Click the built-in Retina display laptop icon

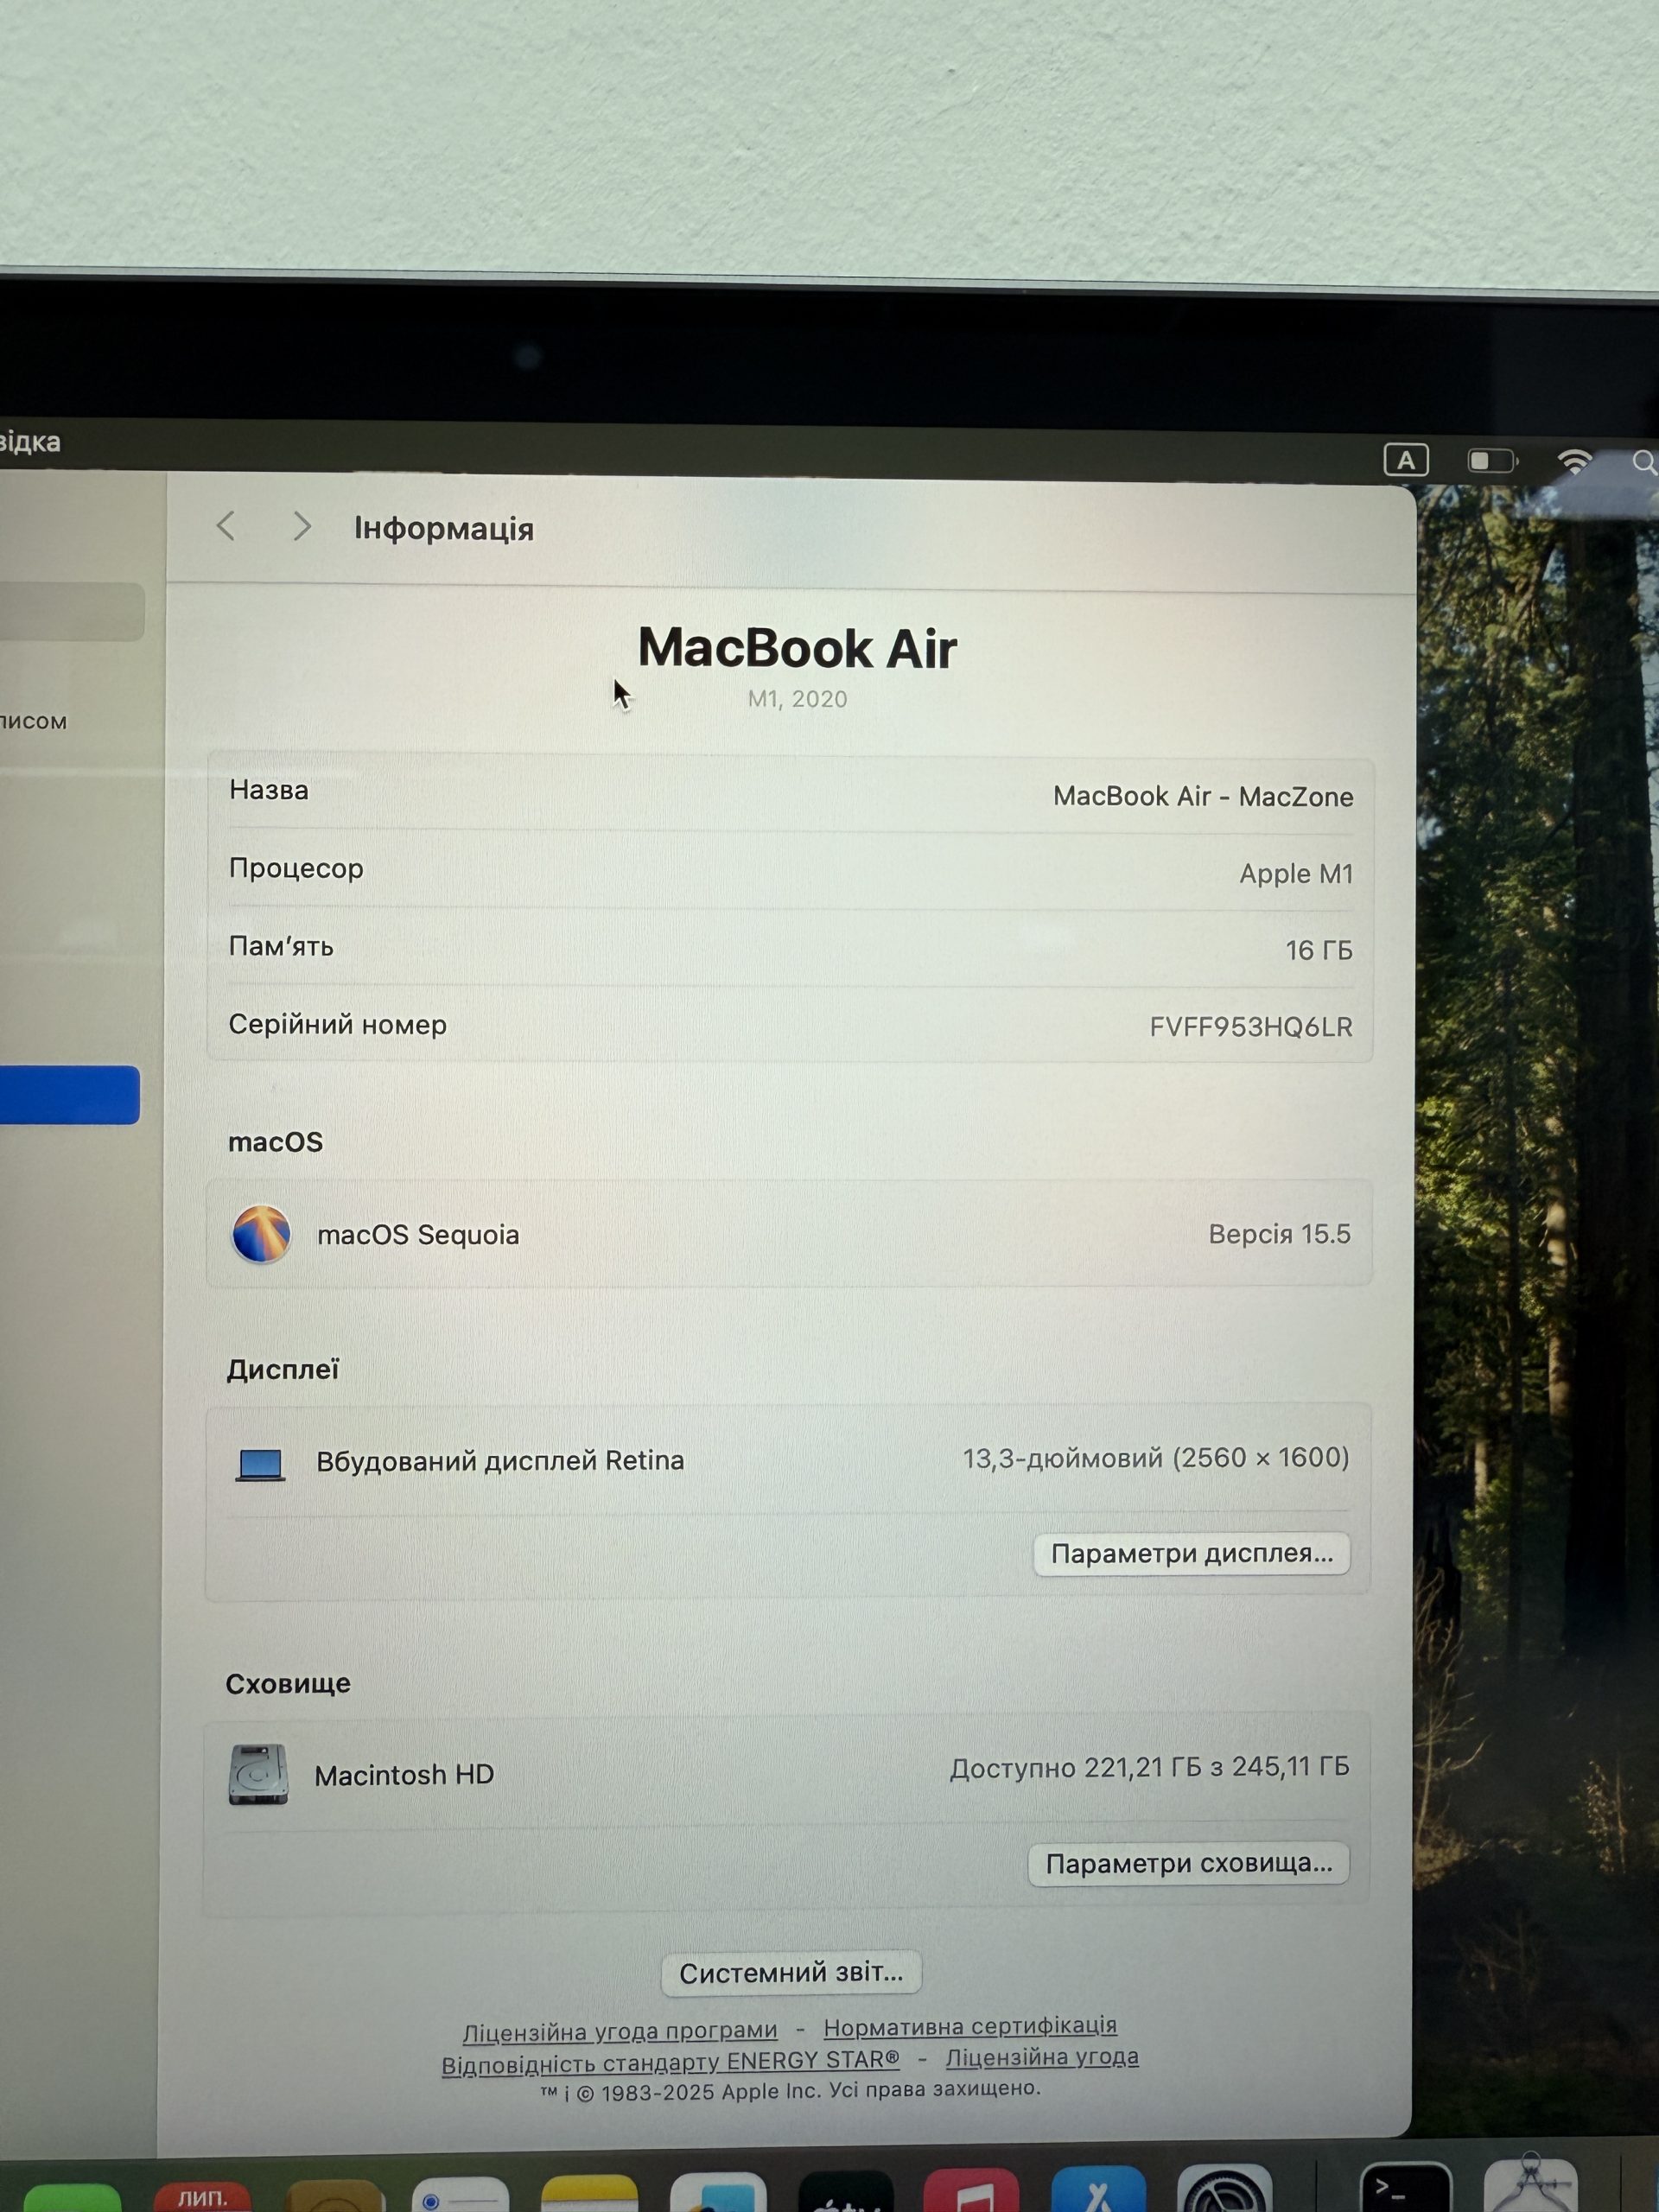click(260, 1464)
